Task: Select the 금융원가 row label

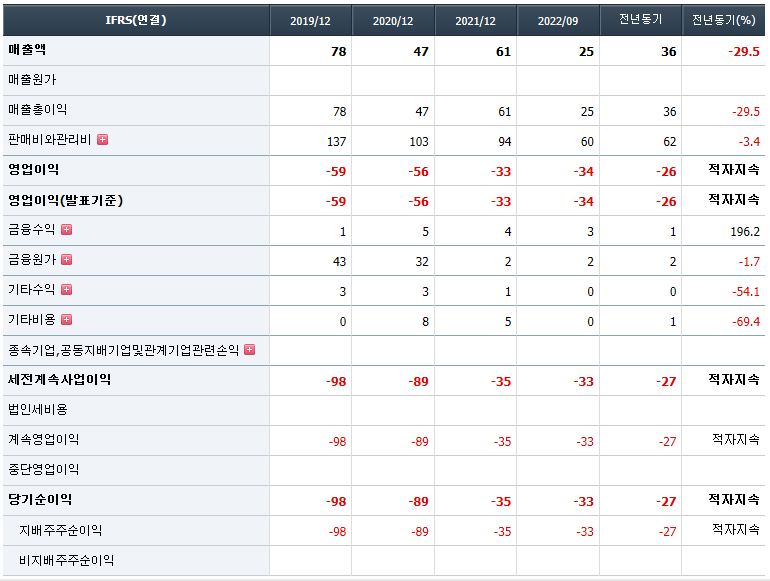Action: 32,259
